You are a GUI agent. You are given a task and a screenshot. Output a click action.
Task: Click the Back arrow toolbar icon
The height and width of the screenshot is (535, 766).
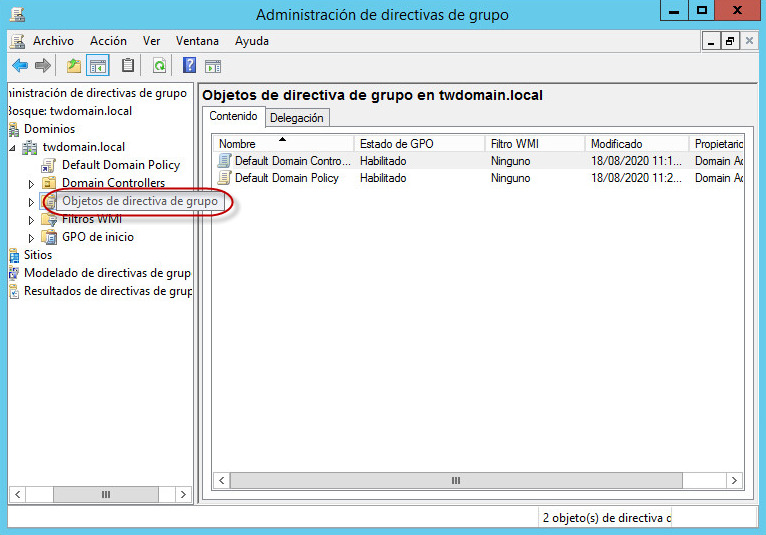[x=19, y=66]
